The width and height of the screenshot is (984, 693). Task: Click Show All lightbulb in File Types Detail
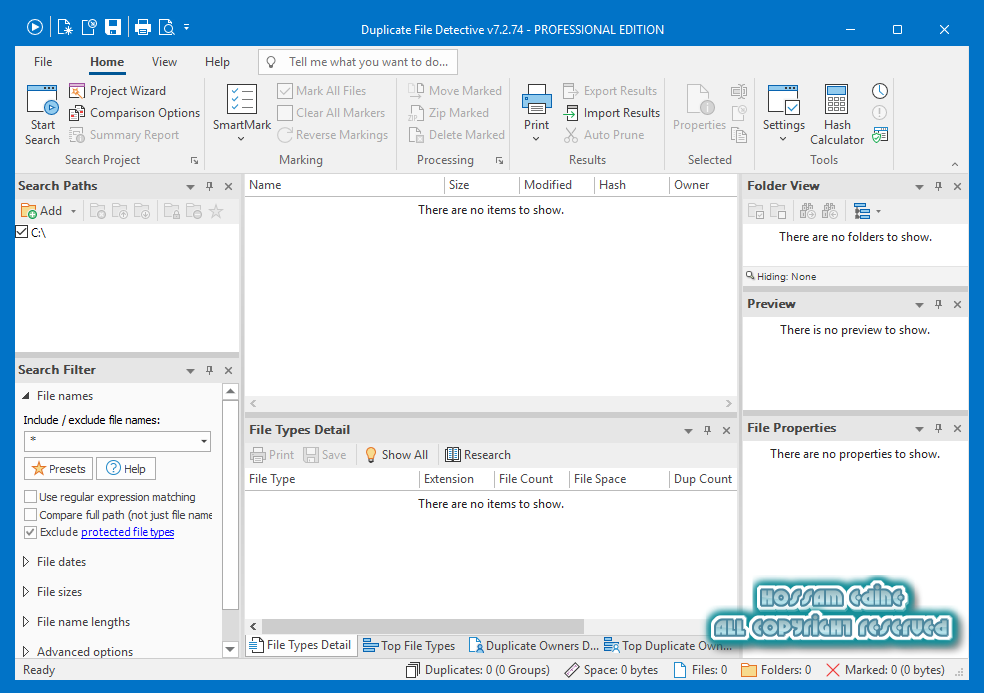(397, 455)
